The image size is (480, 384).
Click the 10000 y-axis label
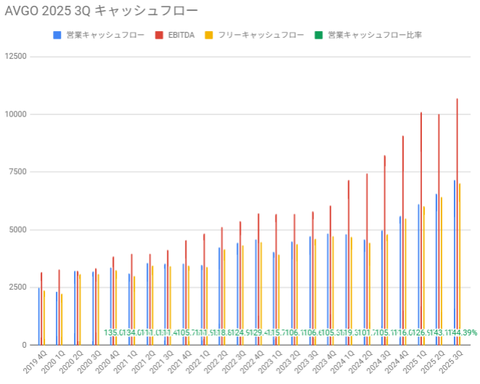click(16, 114)
